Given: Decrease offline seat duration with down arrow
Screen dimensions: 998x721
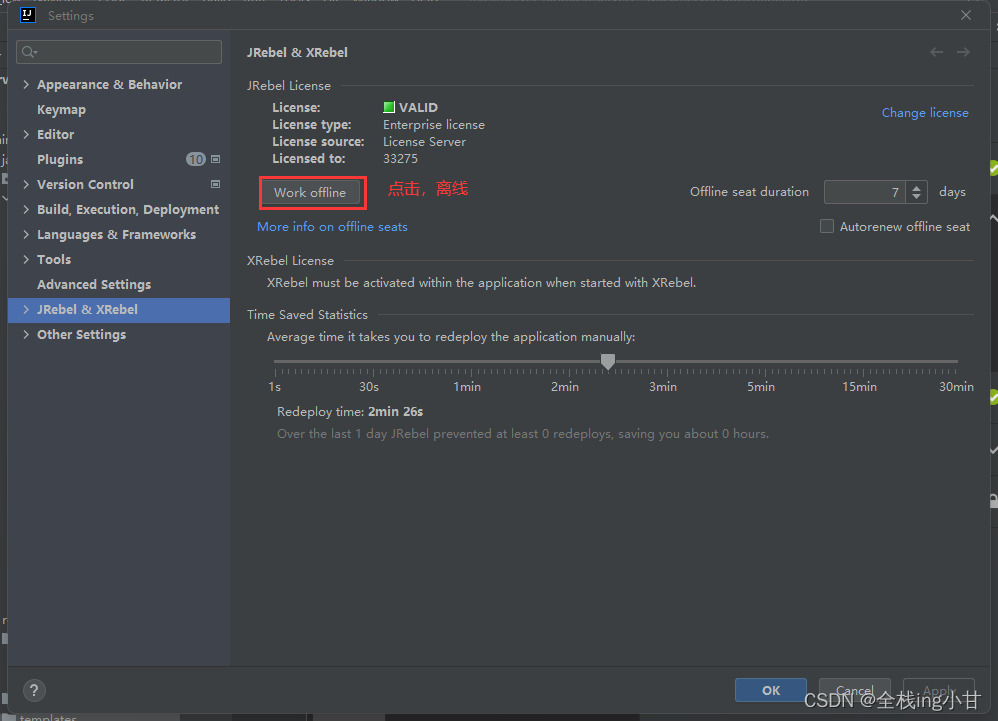Looking at the screenshot, I should [x=917, y=197].
